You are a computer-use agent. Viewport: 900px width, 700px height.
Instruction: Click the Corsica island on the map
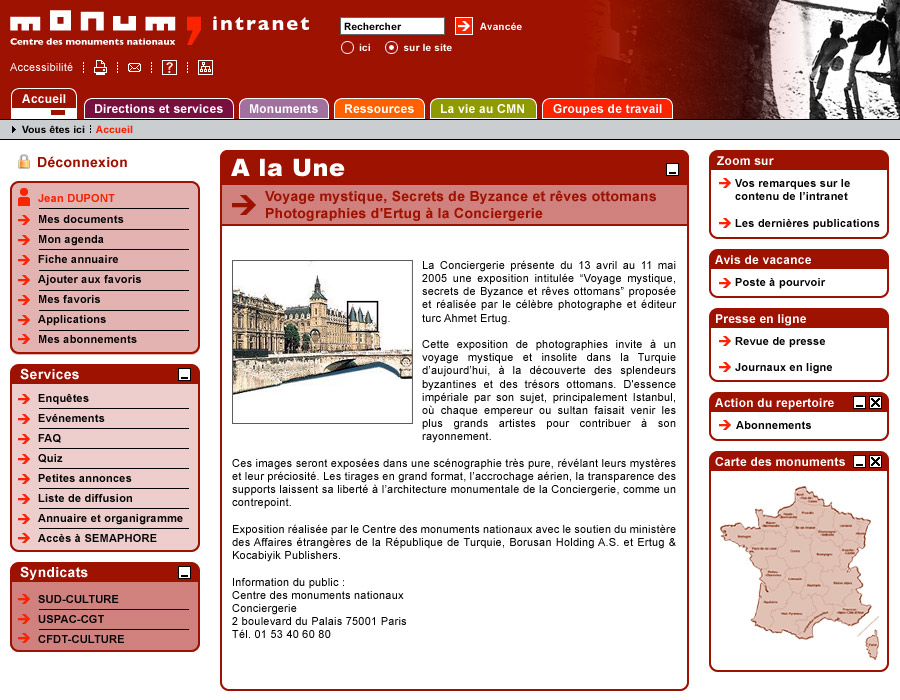tap(872, 644)
